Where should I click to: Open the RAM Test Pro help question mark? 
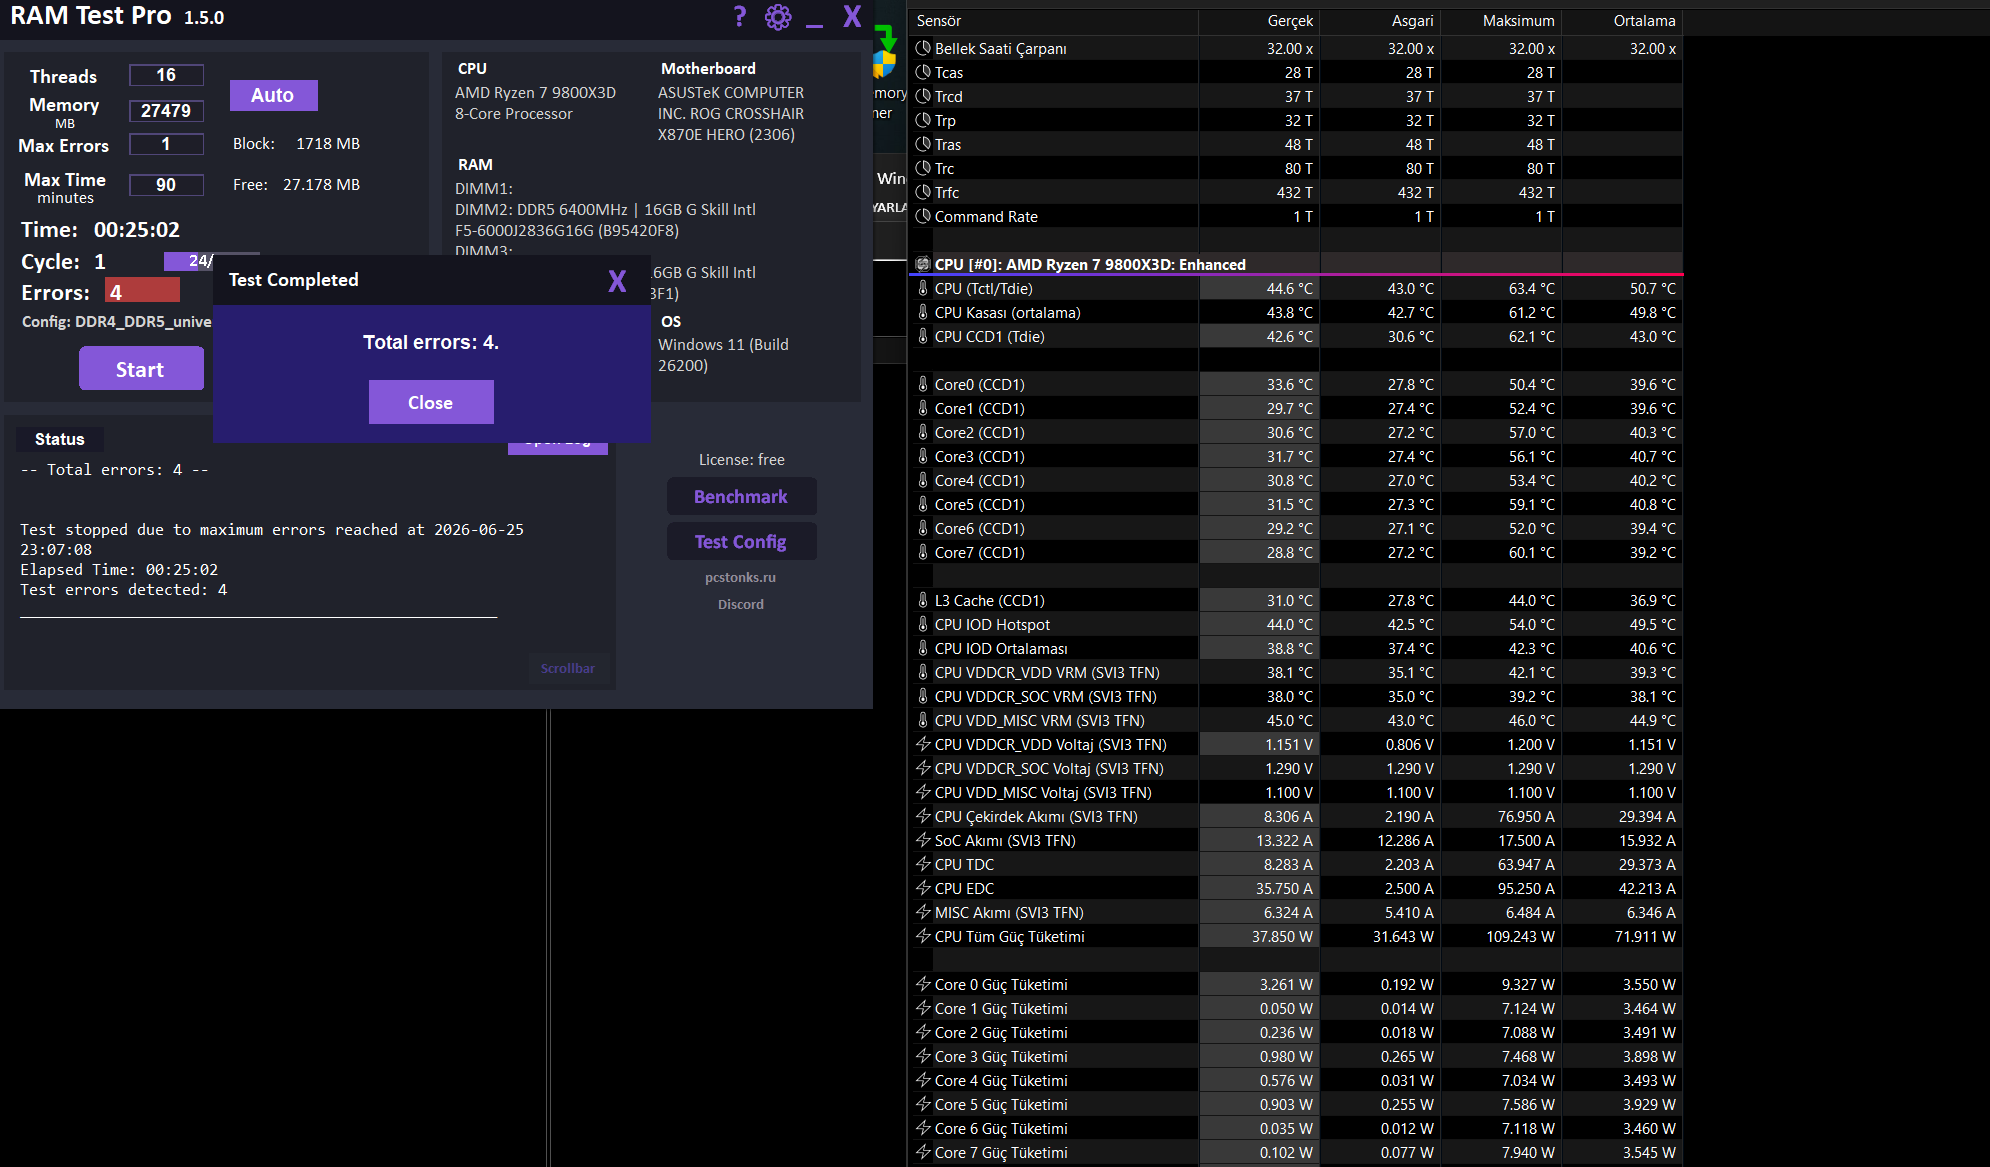coord(740,17)
